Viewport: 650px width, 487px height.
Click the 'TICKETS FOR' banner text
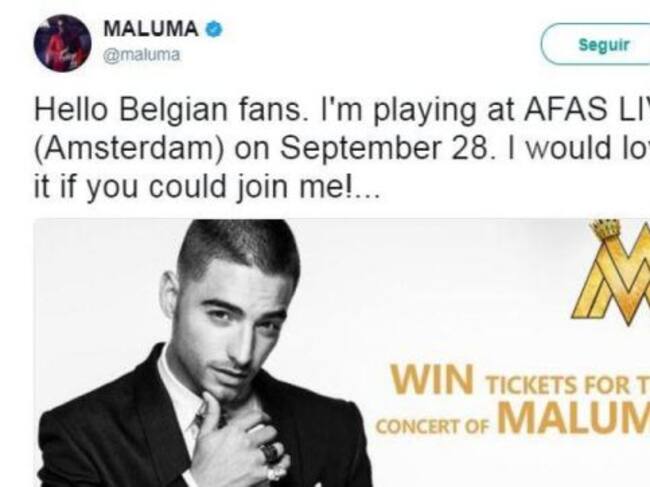pos(557,385)
